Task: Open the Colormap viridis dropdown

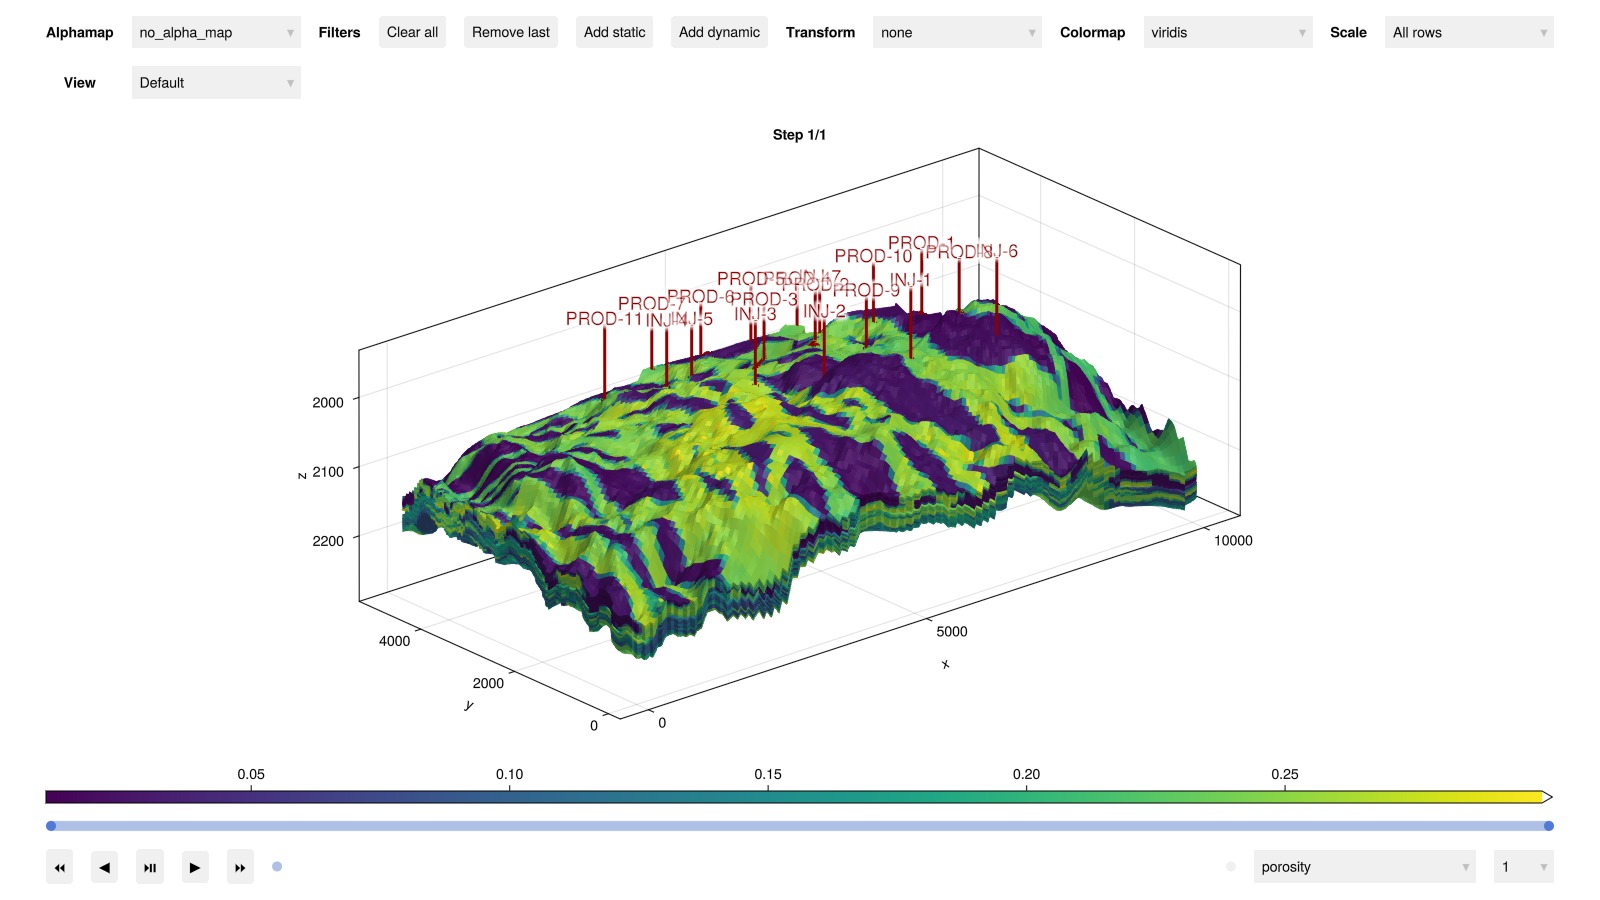Action: pyautogui.click(x=1227, y=33)
